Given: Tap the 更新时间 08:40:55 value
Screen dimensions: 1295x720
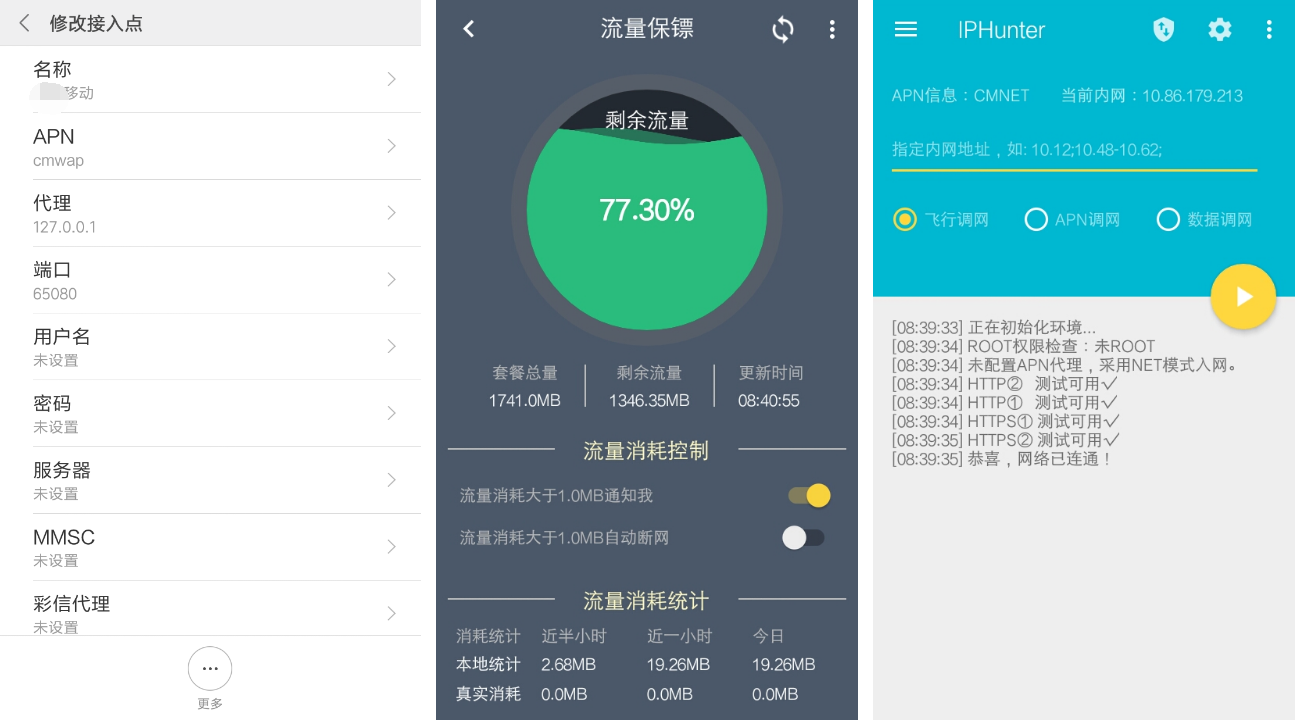Looking at the screenshot, I should [x=769, y=401].
